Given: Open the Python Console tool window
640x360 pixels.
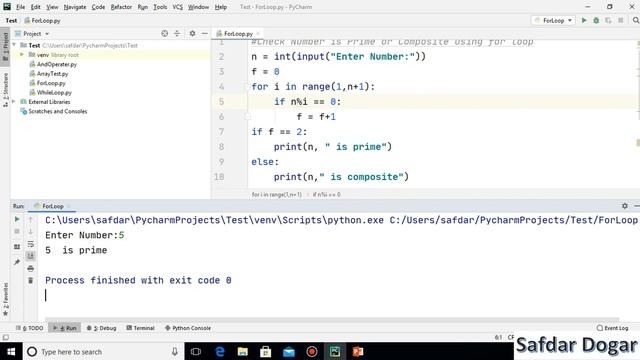Looking at the screenshot, I should click(188, 328).
